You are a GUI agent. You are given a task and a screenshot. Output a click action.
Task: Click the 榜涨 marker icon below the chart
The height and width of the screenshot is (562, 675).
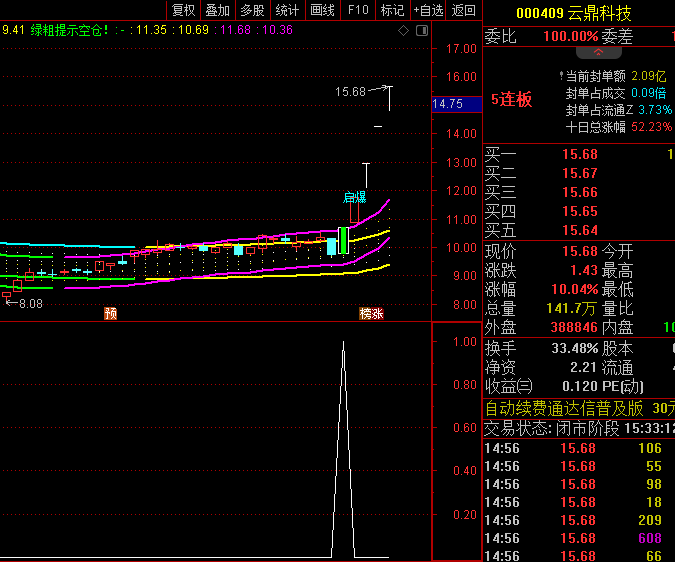371,313
